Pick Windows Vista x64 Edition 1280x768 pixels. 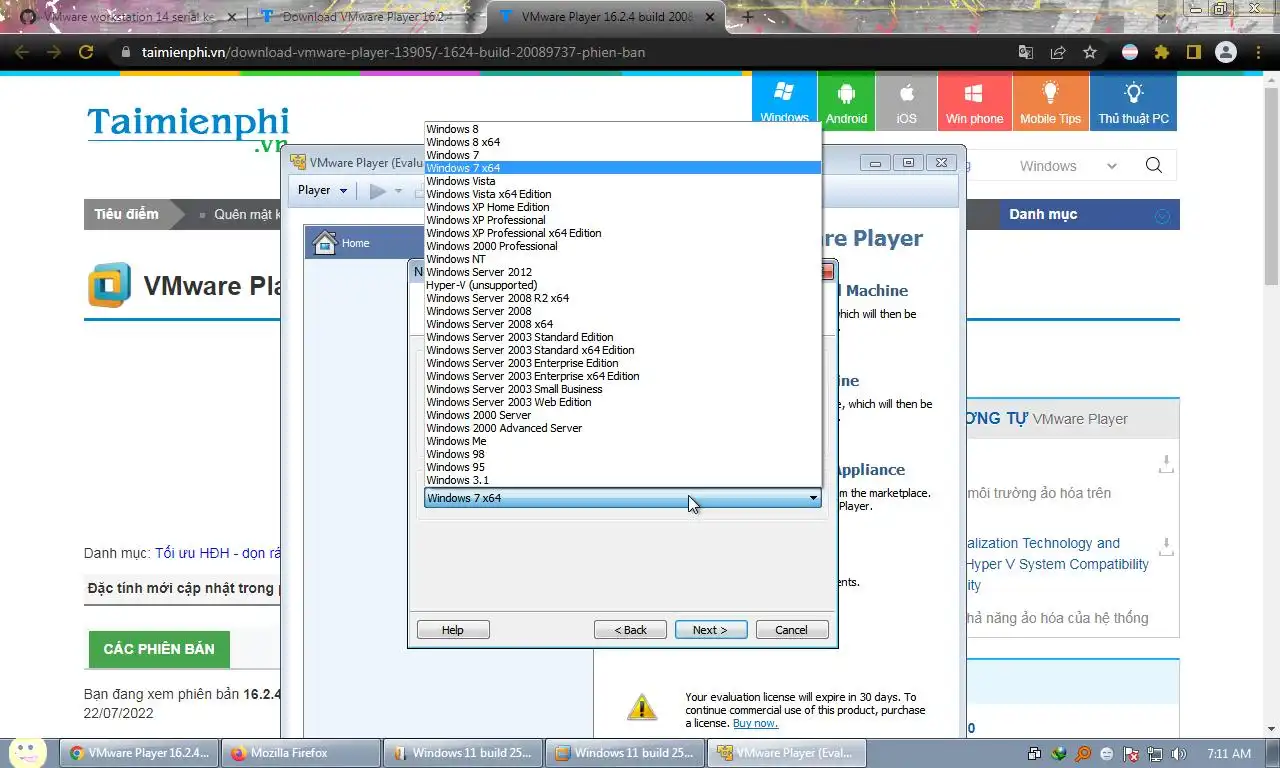622,194
